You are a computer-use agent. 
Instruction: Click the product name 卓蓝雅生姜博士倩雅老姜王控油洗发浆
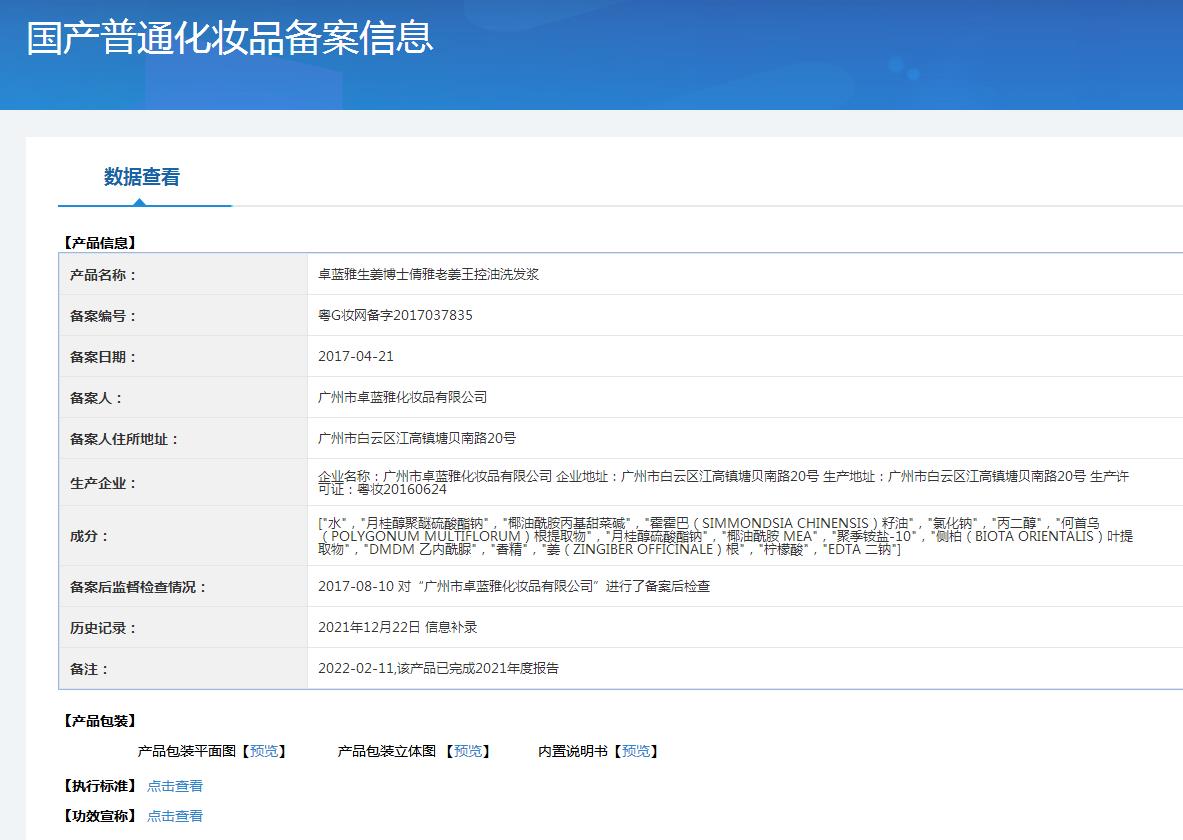[428, 274]
